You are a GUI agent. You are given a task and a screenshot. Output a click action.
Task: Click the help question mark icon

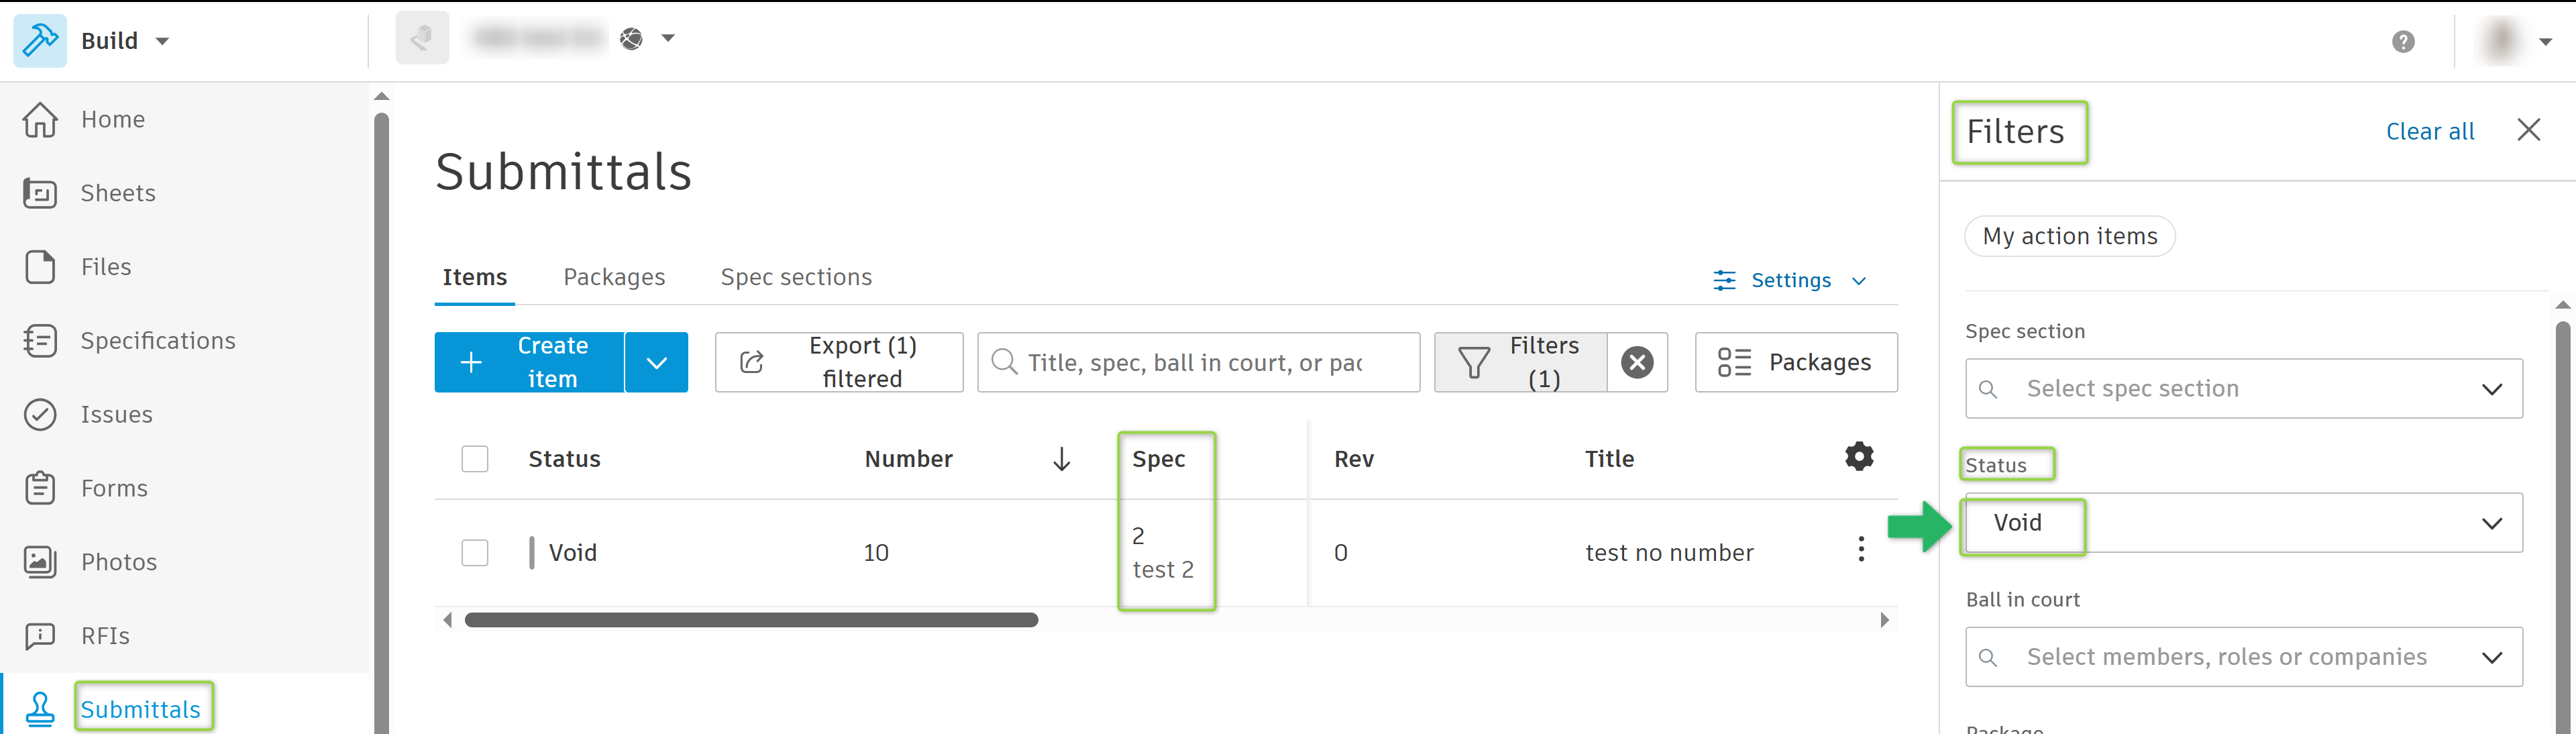2403,42
